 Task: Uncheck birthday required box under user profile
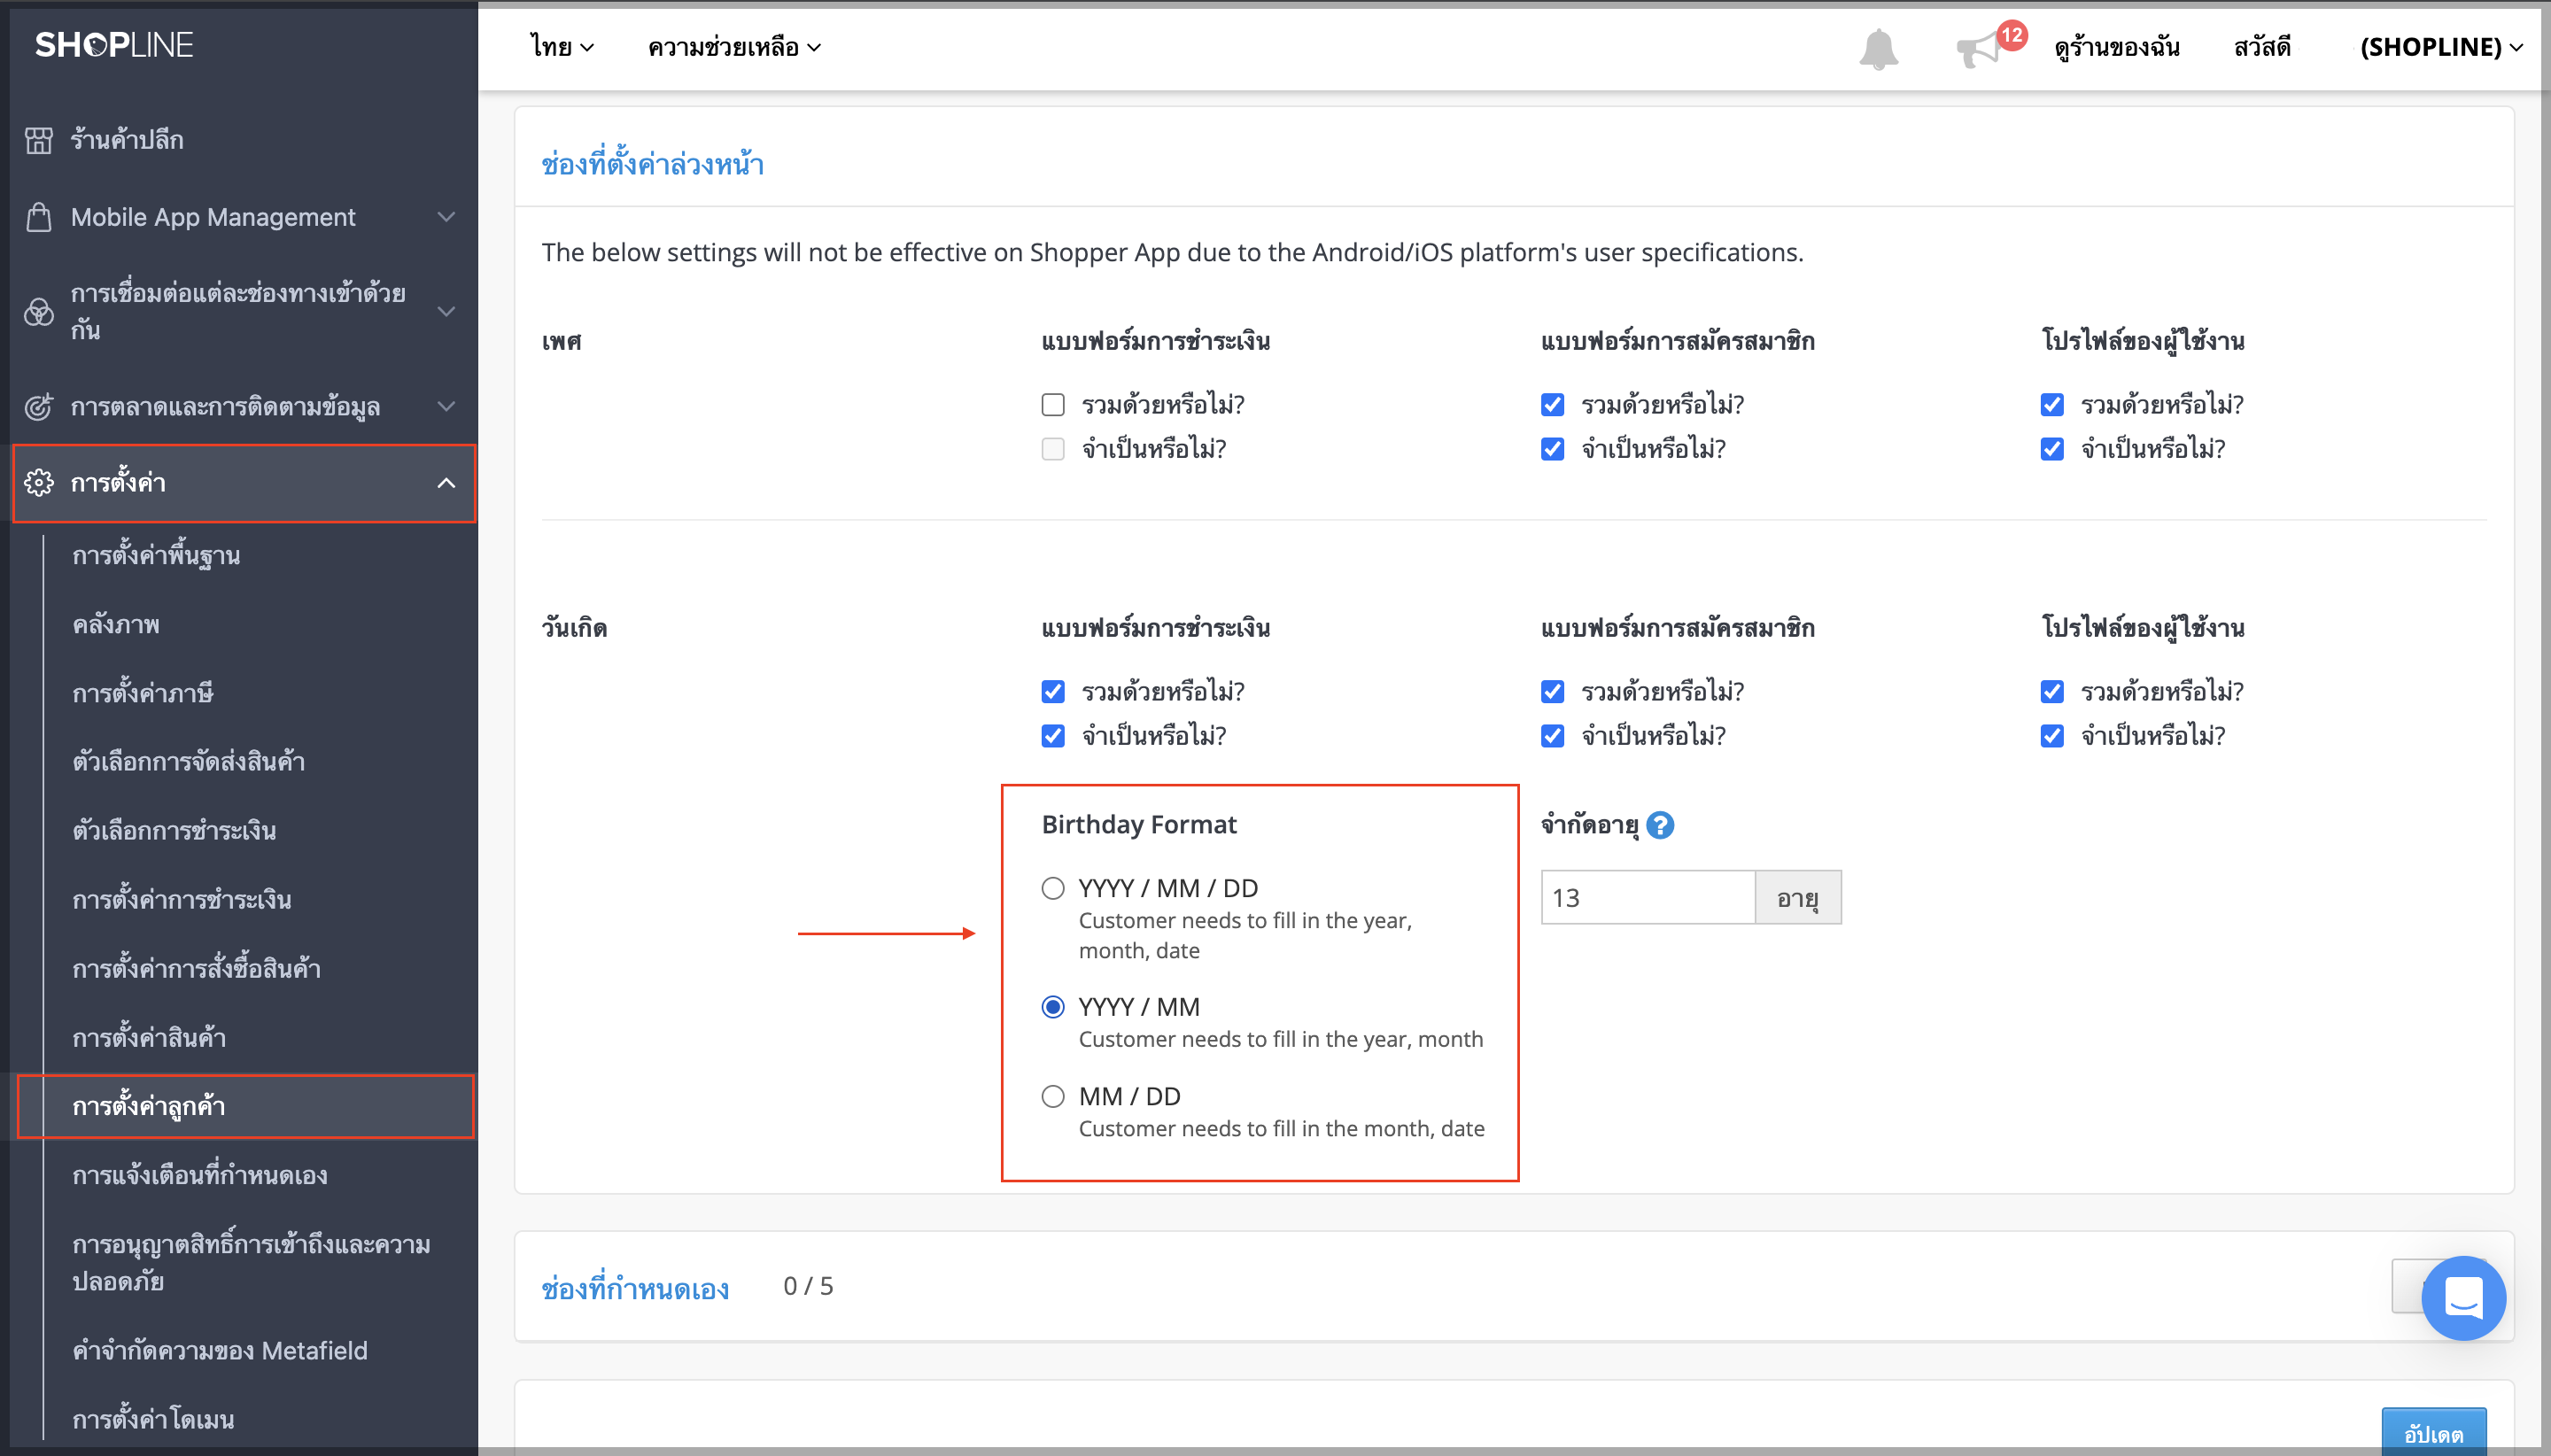coord(2052,736)
